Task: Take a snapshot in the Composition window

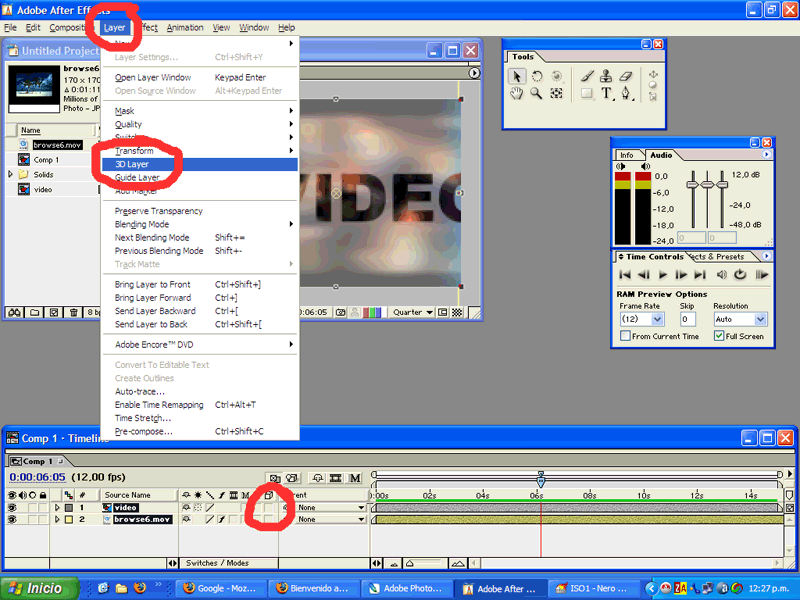Action: click(341, 312)
